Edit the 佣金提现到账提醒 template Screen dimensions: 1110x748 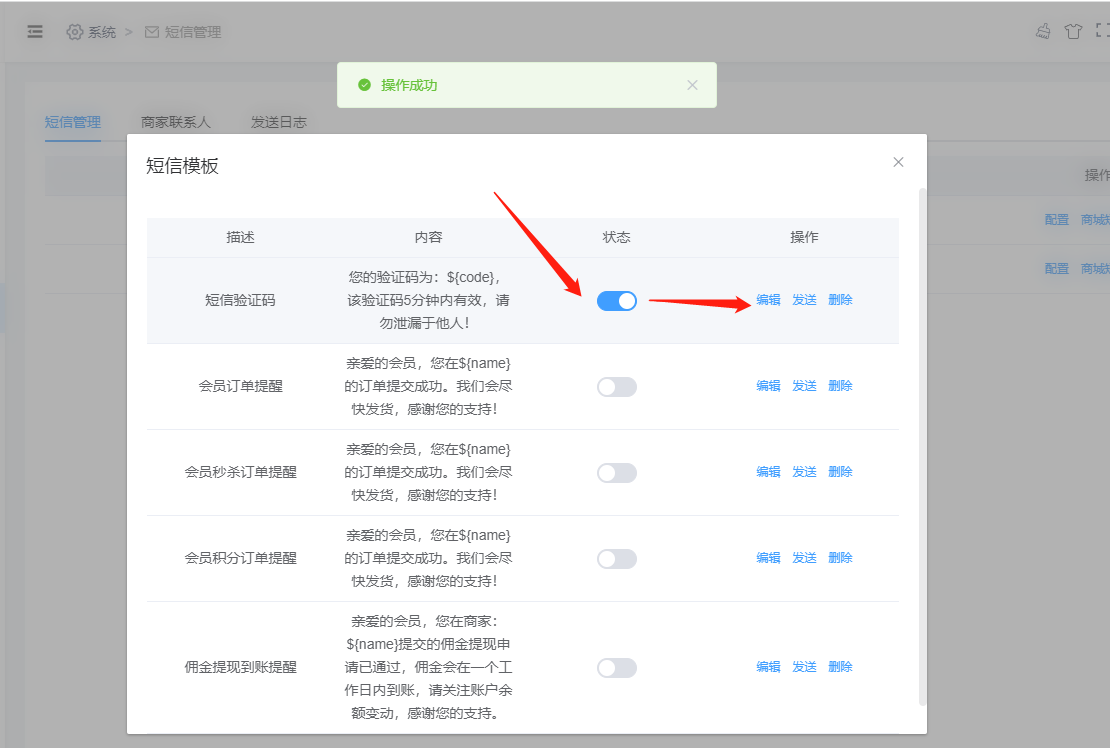(768, 667)
